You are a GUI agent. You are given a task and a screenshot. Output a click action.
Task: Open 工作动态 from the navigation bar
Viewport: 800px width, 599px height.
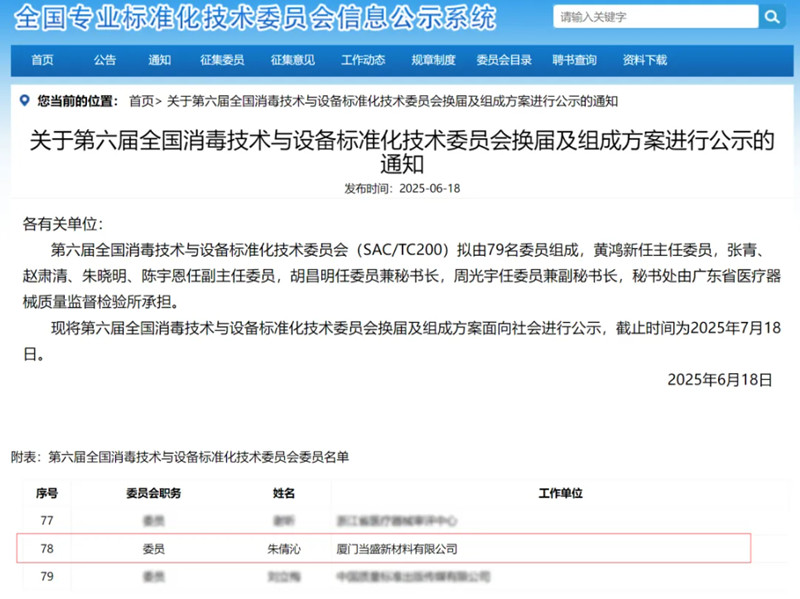click(363, 60)
